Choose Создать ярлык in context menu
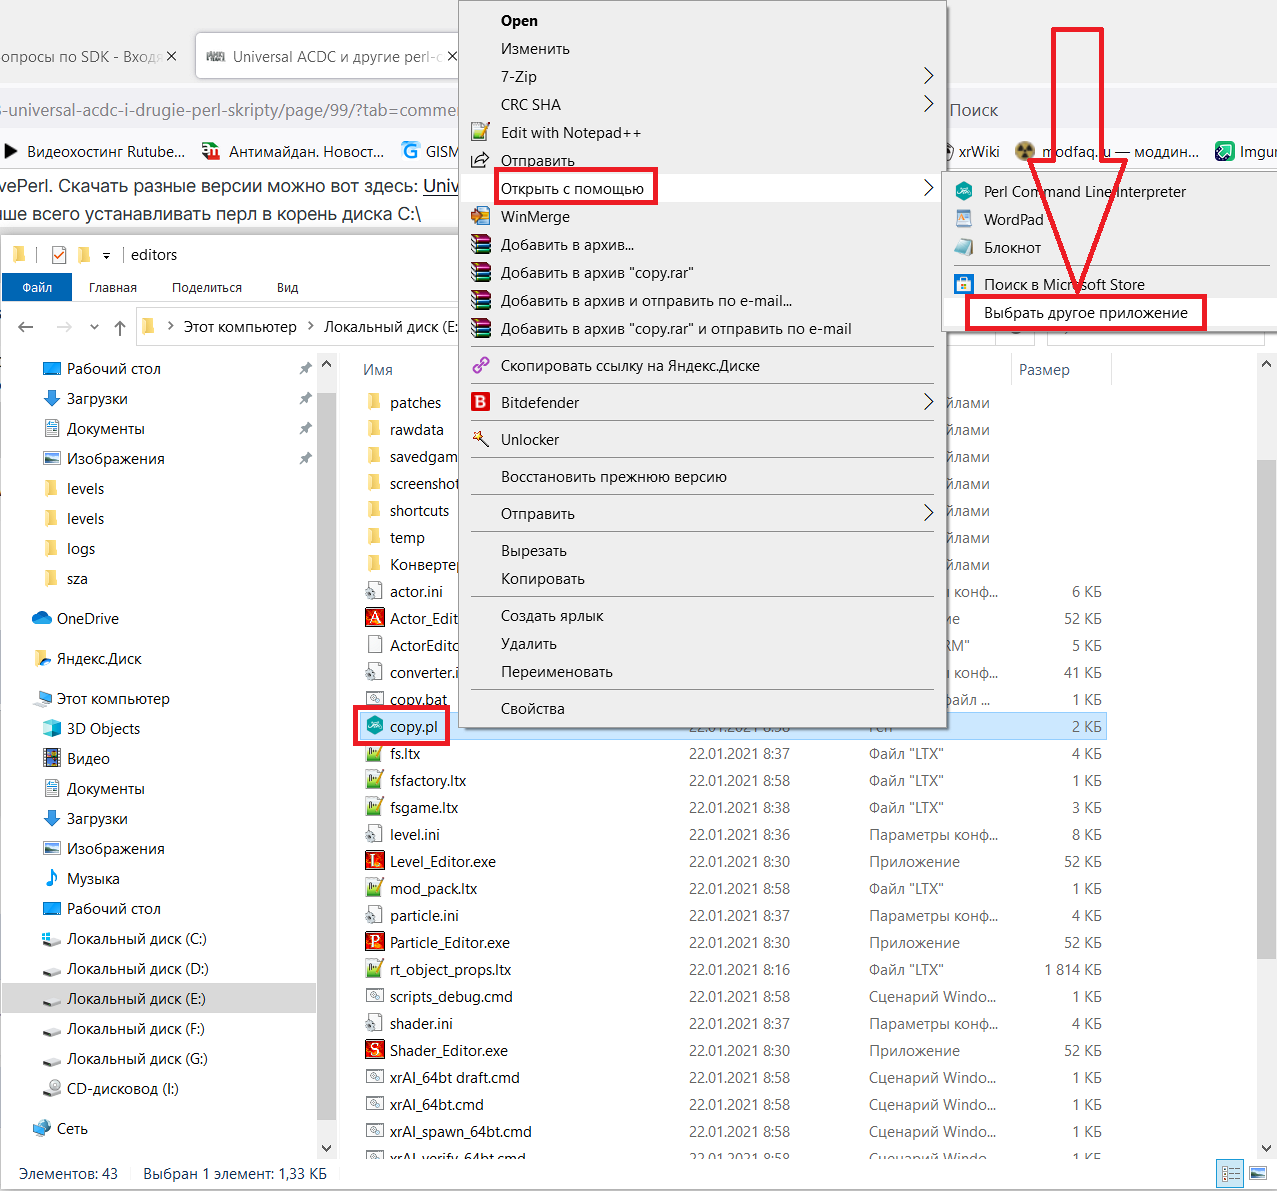 (x=551, y=615)
